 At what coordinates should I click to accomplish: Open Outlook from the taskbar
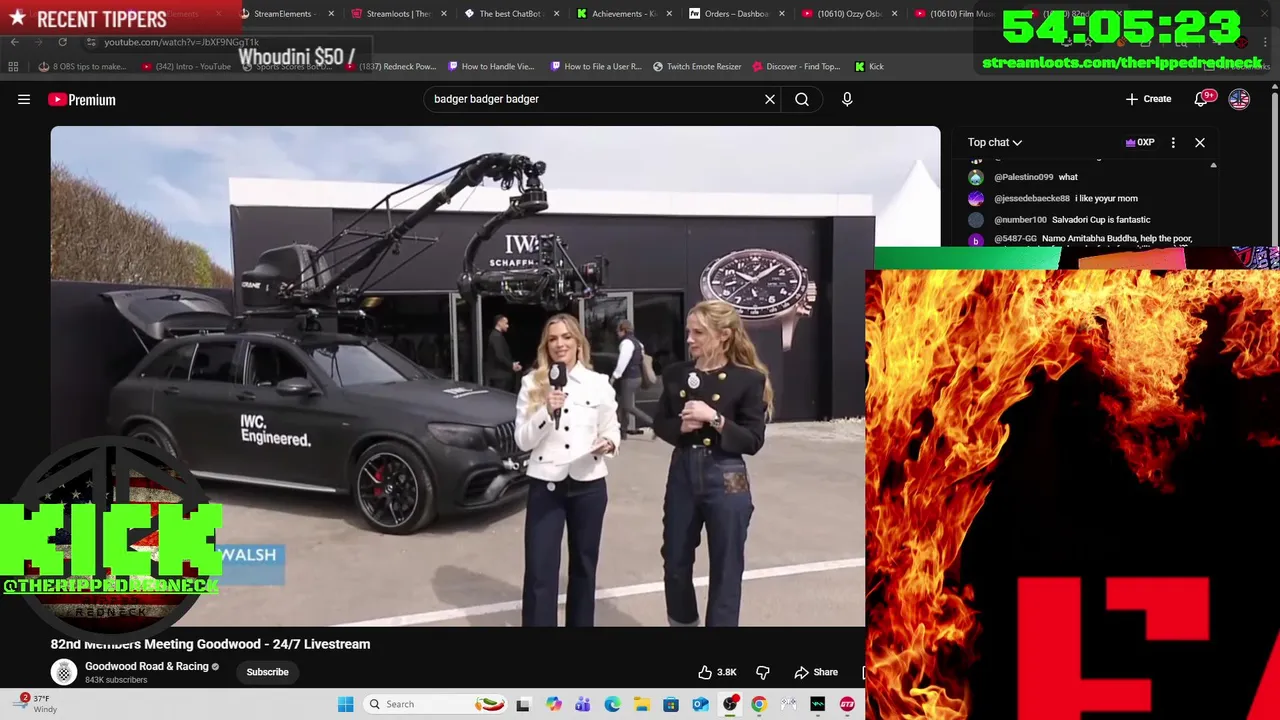701,704
